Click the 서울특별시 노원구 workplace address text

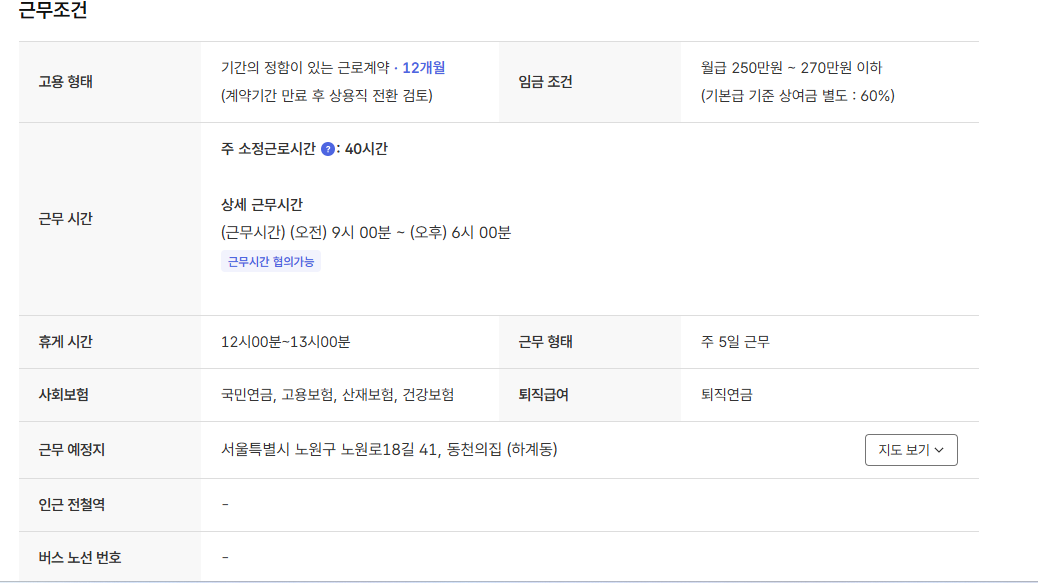tap(389, 450)
